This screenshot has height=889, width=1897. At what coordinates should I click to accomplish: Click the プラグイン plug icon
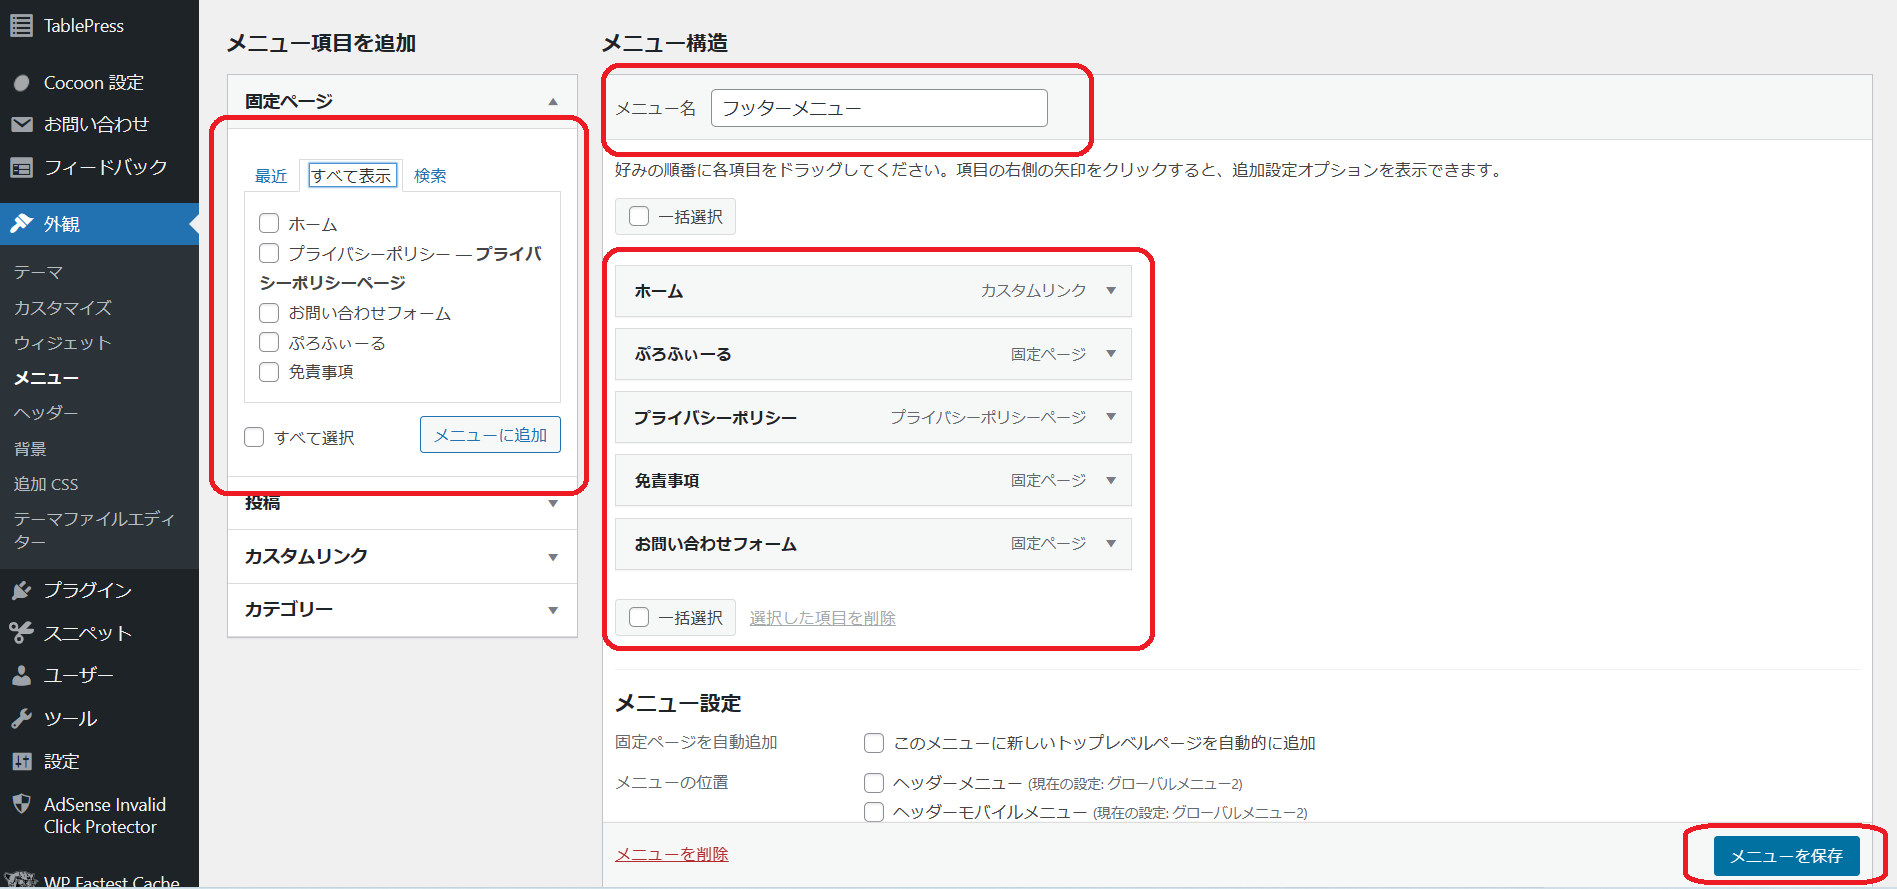point(21,590)
